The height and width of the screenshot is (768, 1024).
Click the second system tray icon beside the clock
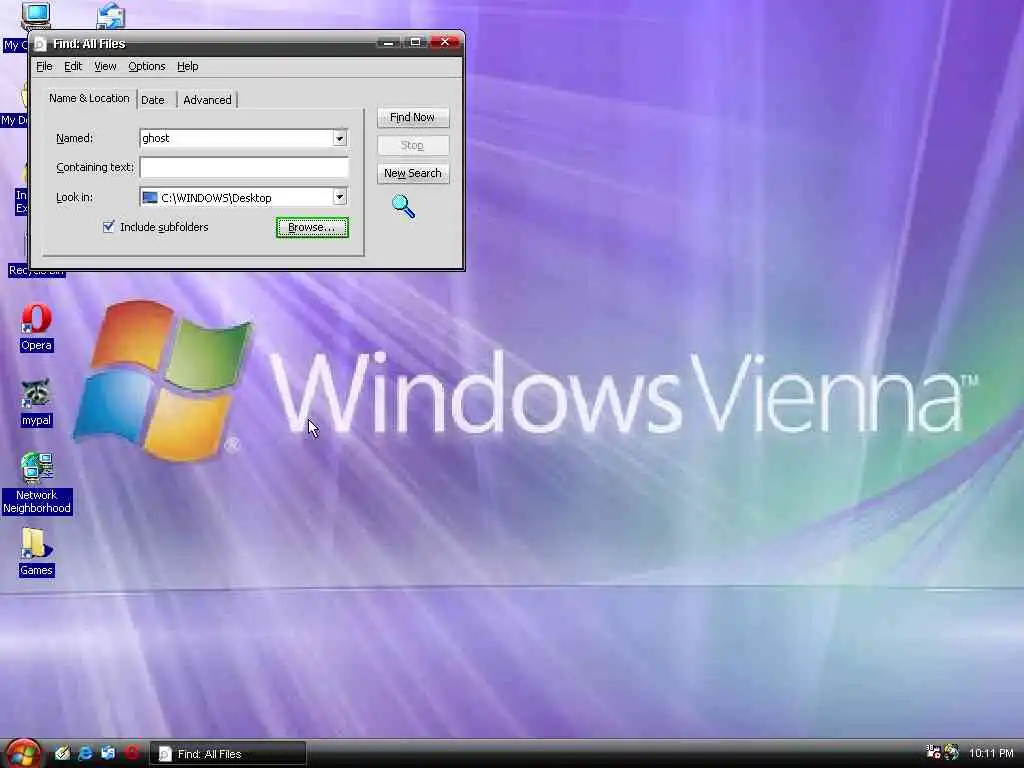pos(951,752)
